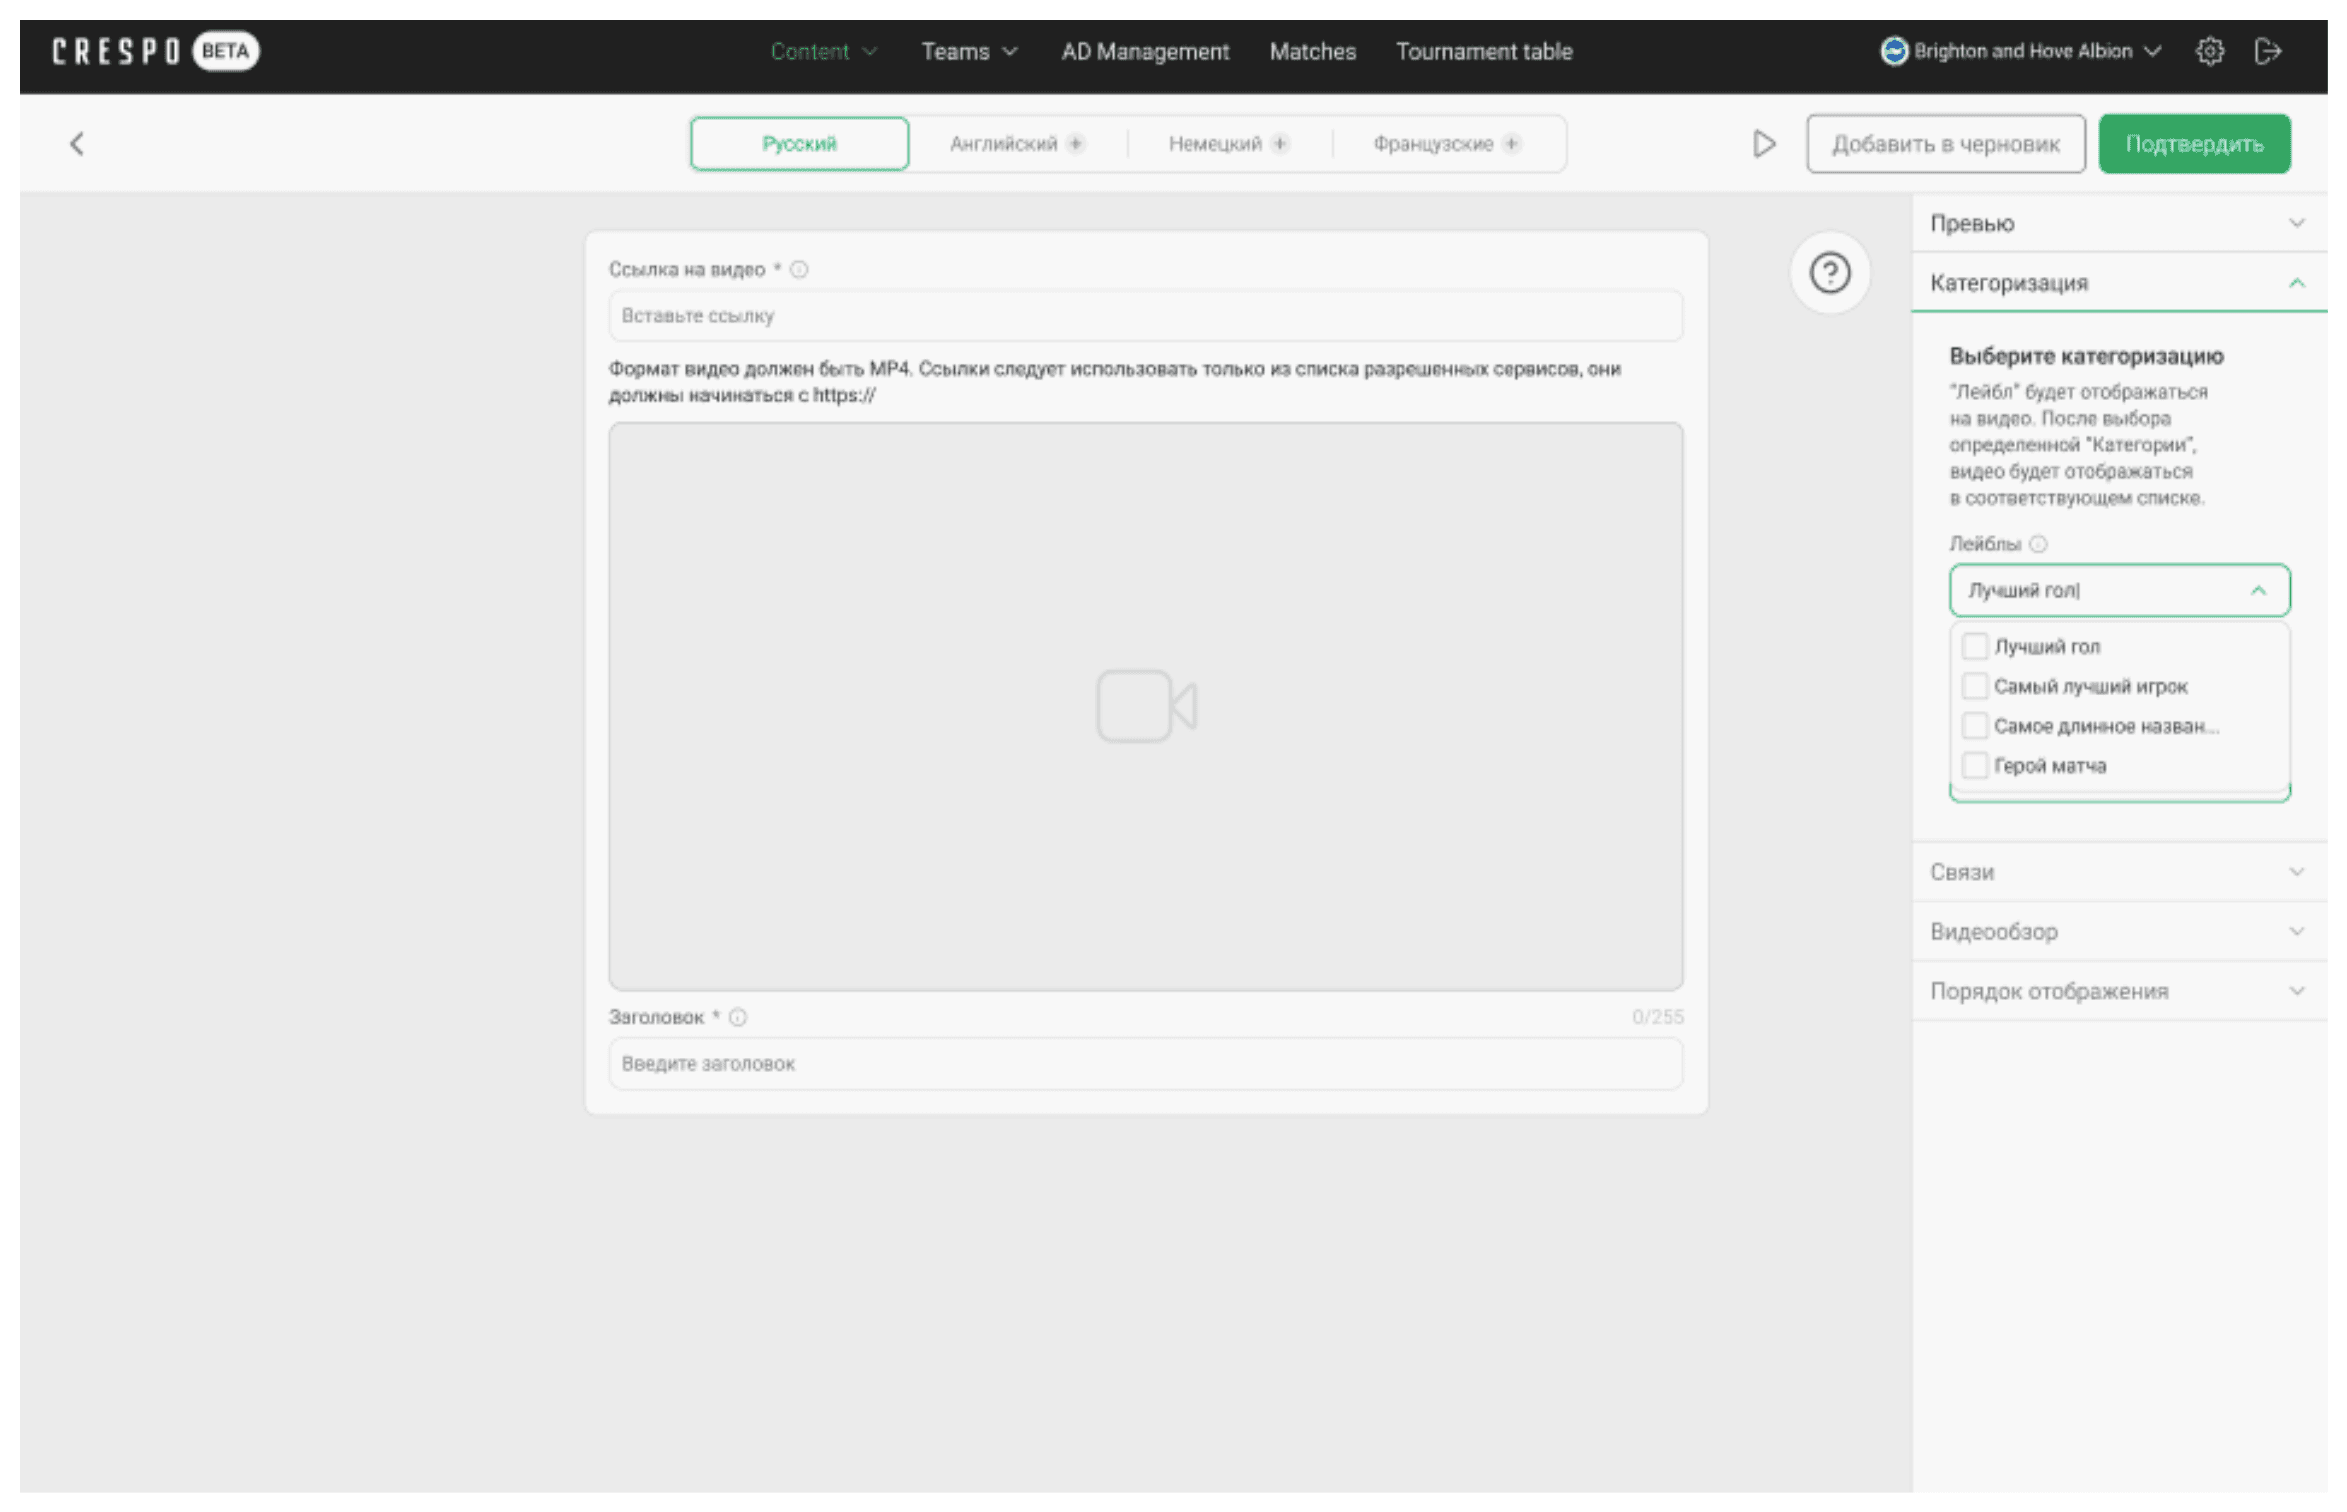
Task: Click info icon next to Заголовок
Action: coord(738,1017)
